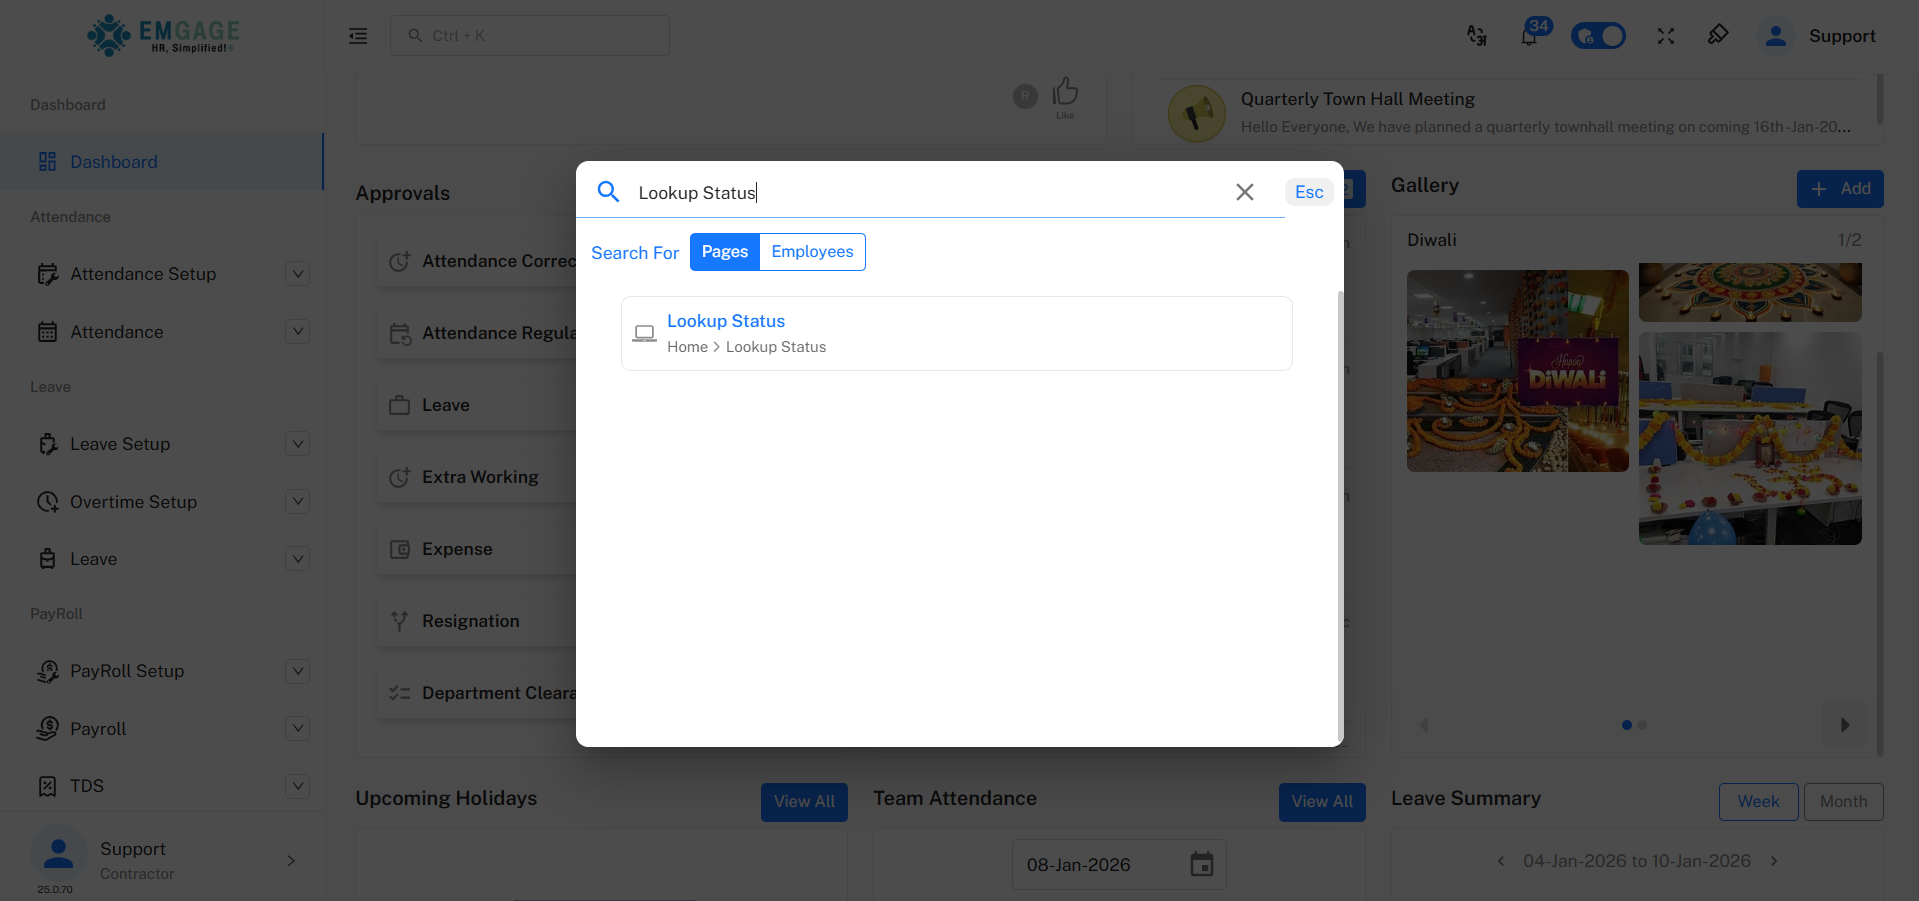Image resolution: width=1919 pixels, height=901 pixels.
Task: Expand the Overtime Setup section
Action: point(297,501)
